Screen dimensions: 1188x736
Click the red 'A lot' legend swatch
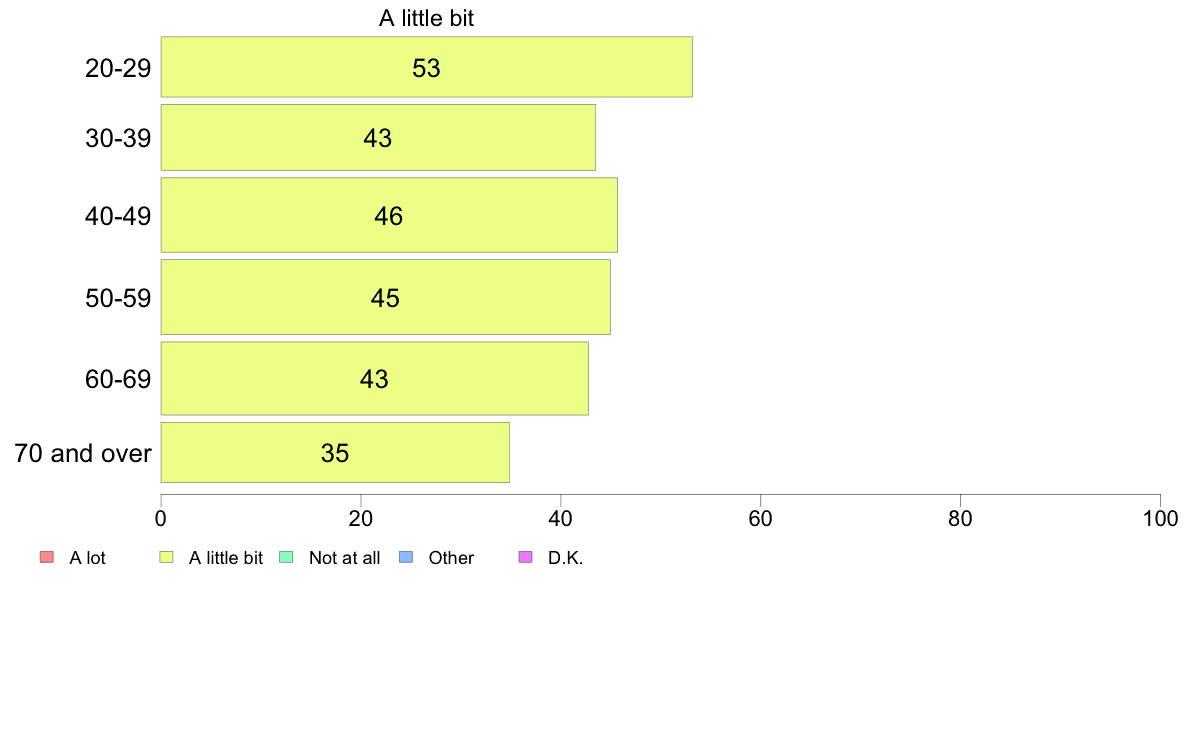click(47, 557)
